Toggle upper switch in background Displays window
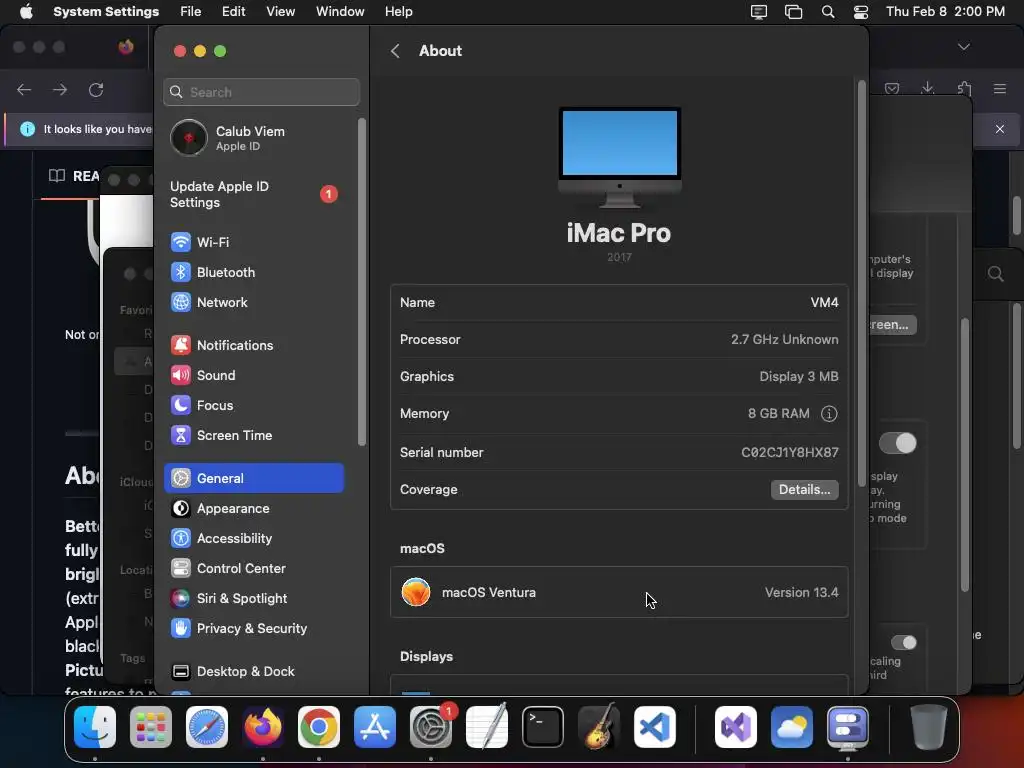The width and height of the screenshot is (1024, 768). coord(898,443)
